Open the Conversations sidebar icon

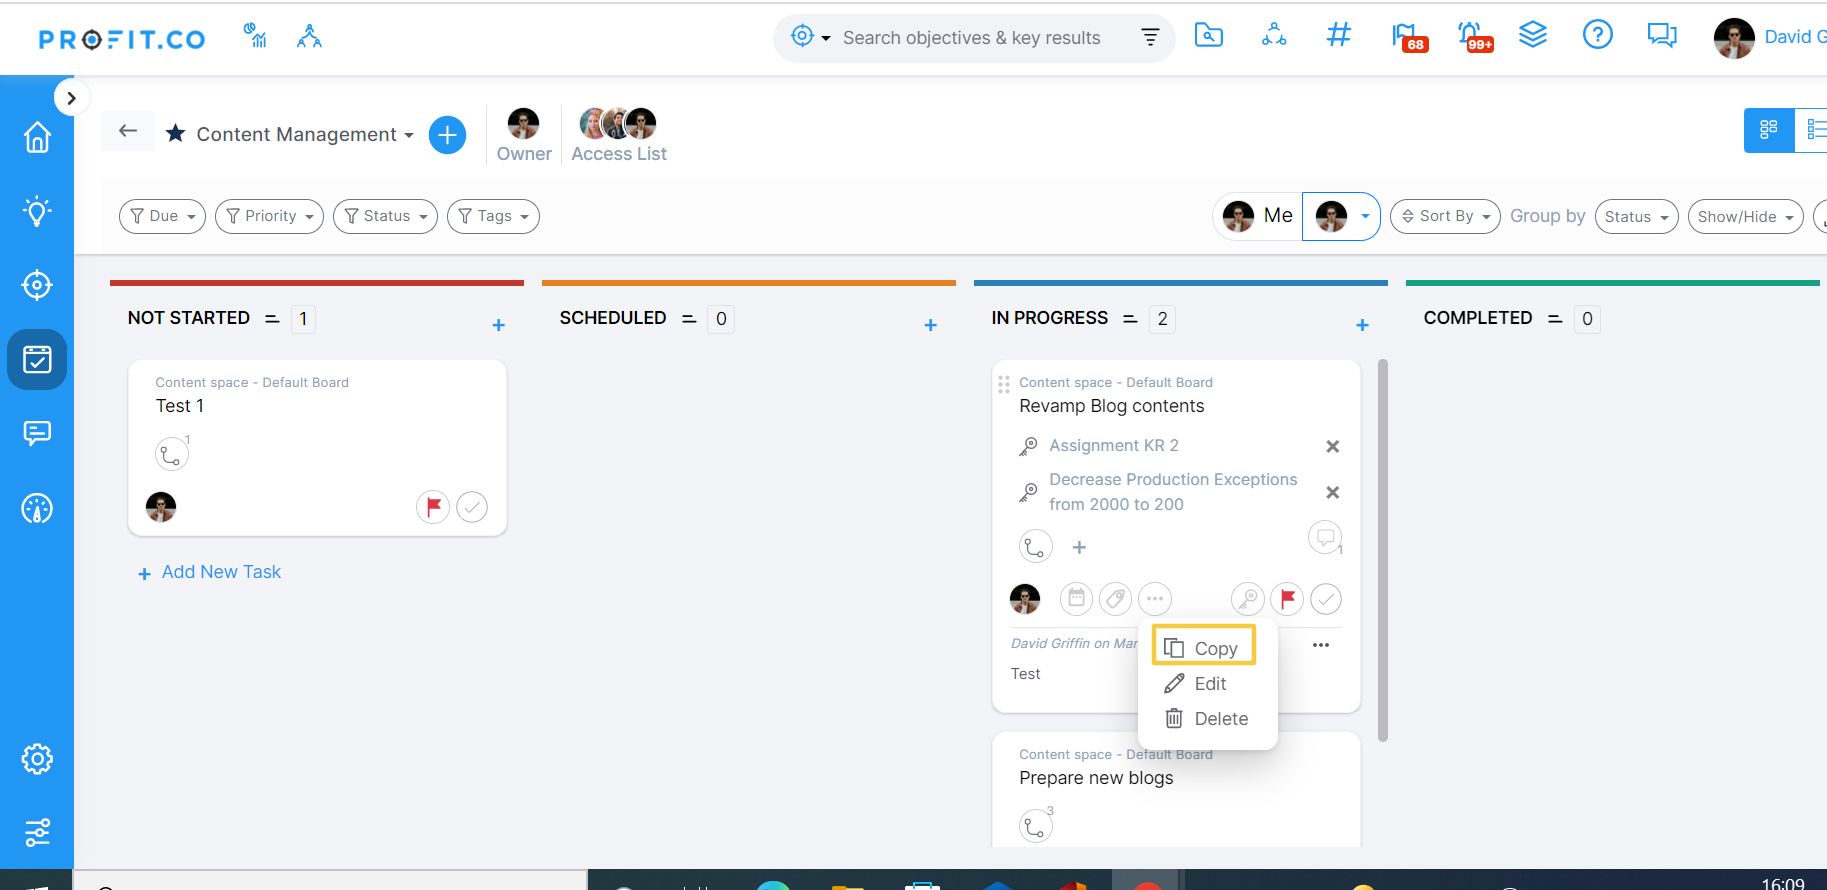pos(37,433)
